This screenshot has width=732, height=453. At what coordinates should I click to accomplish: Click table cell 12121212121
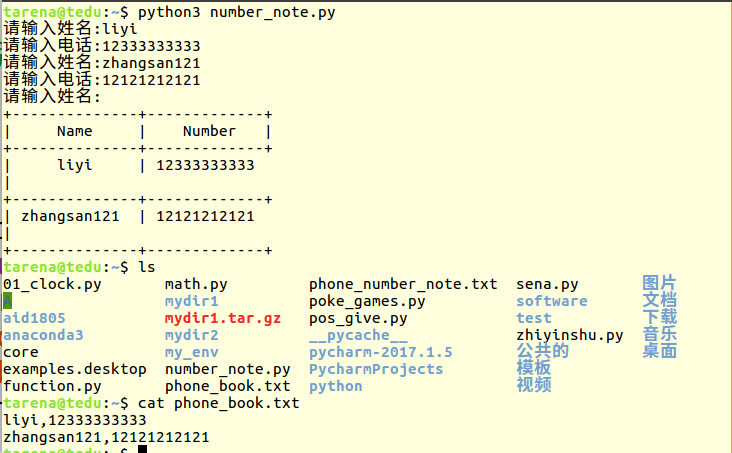(205, 216)
